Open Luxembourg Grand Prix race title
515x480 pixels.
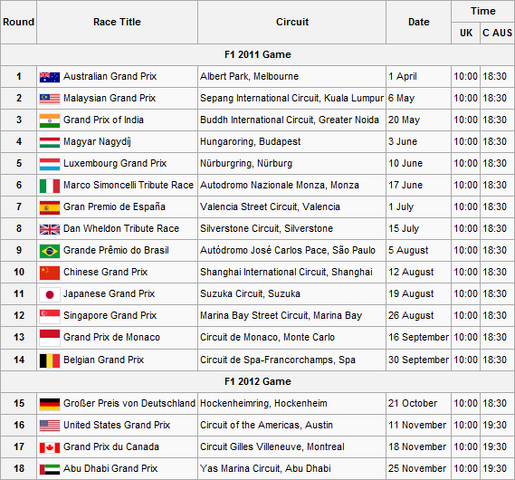click(115, 163)
